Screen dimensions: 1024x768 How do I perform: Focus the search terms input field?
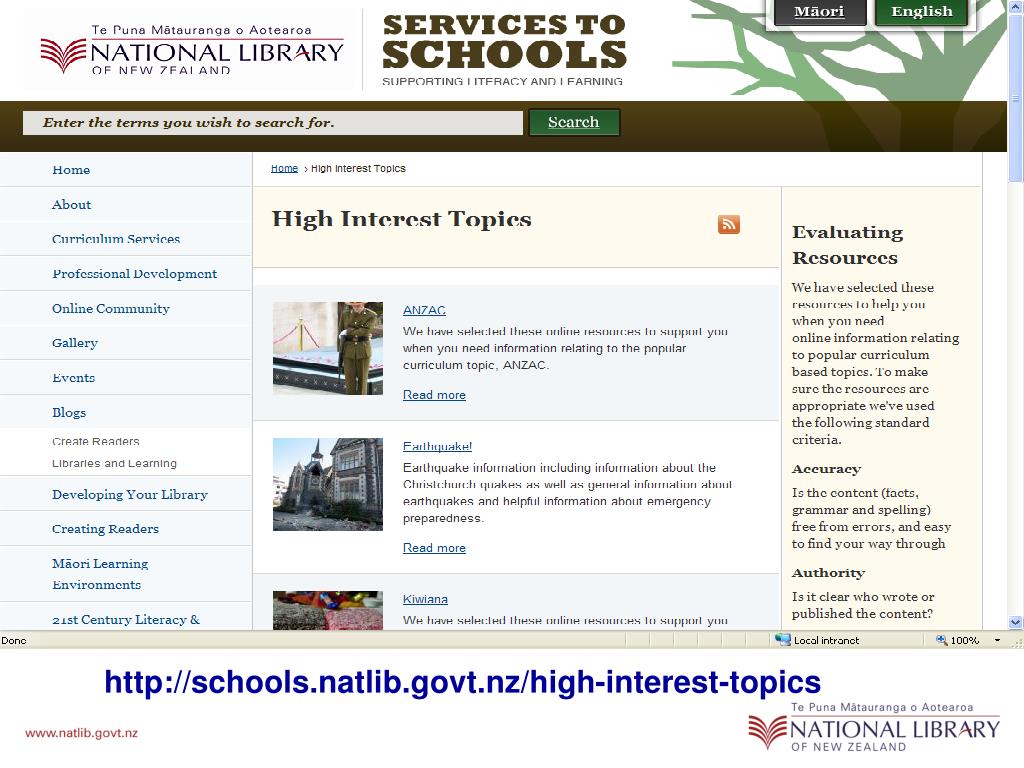point(273,123)
